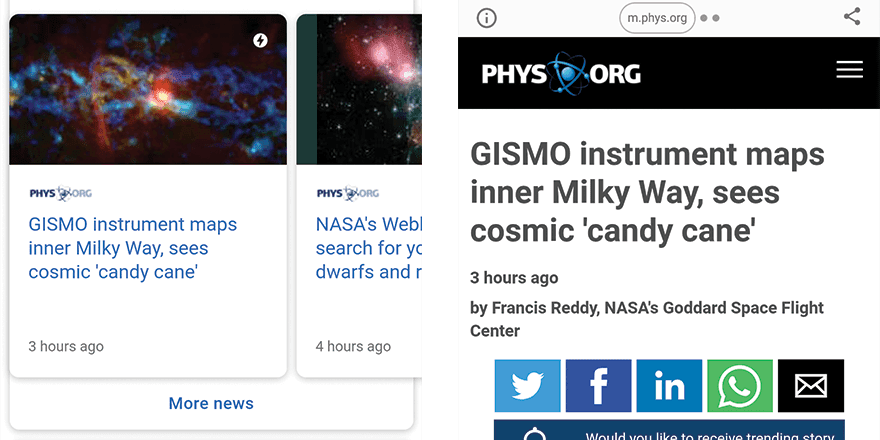This screenshot has height=440, width=880.
Task: Tap the share icon
Action: click(x=852, y=17)
